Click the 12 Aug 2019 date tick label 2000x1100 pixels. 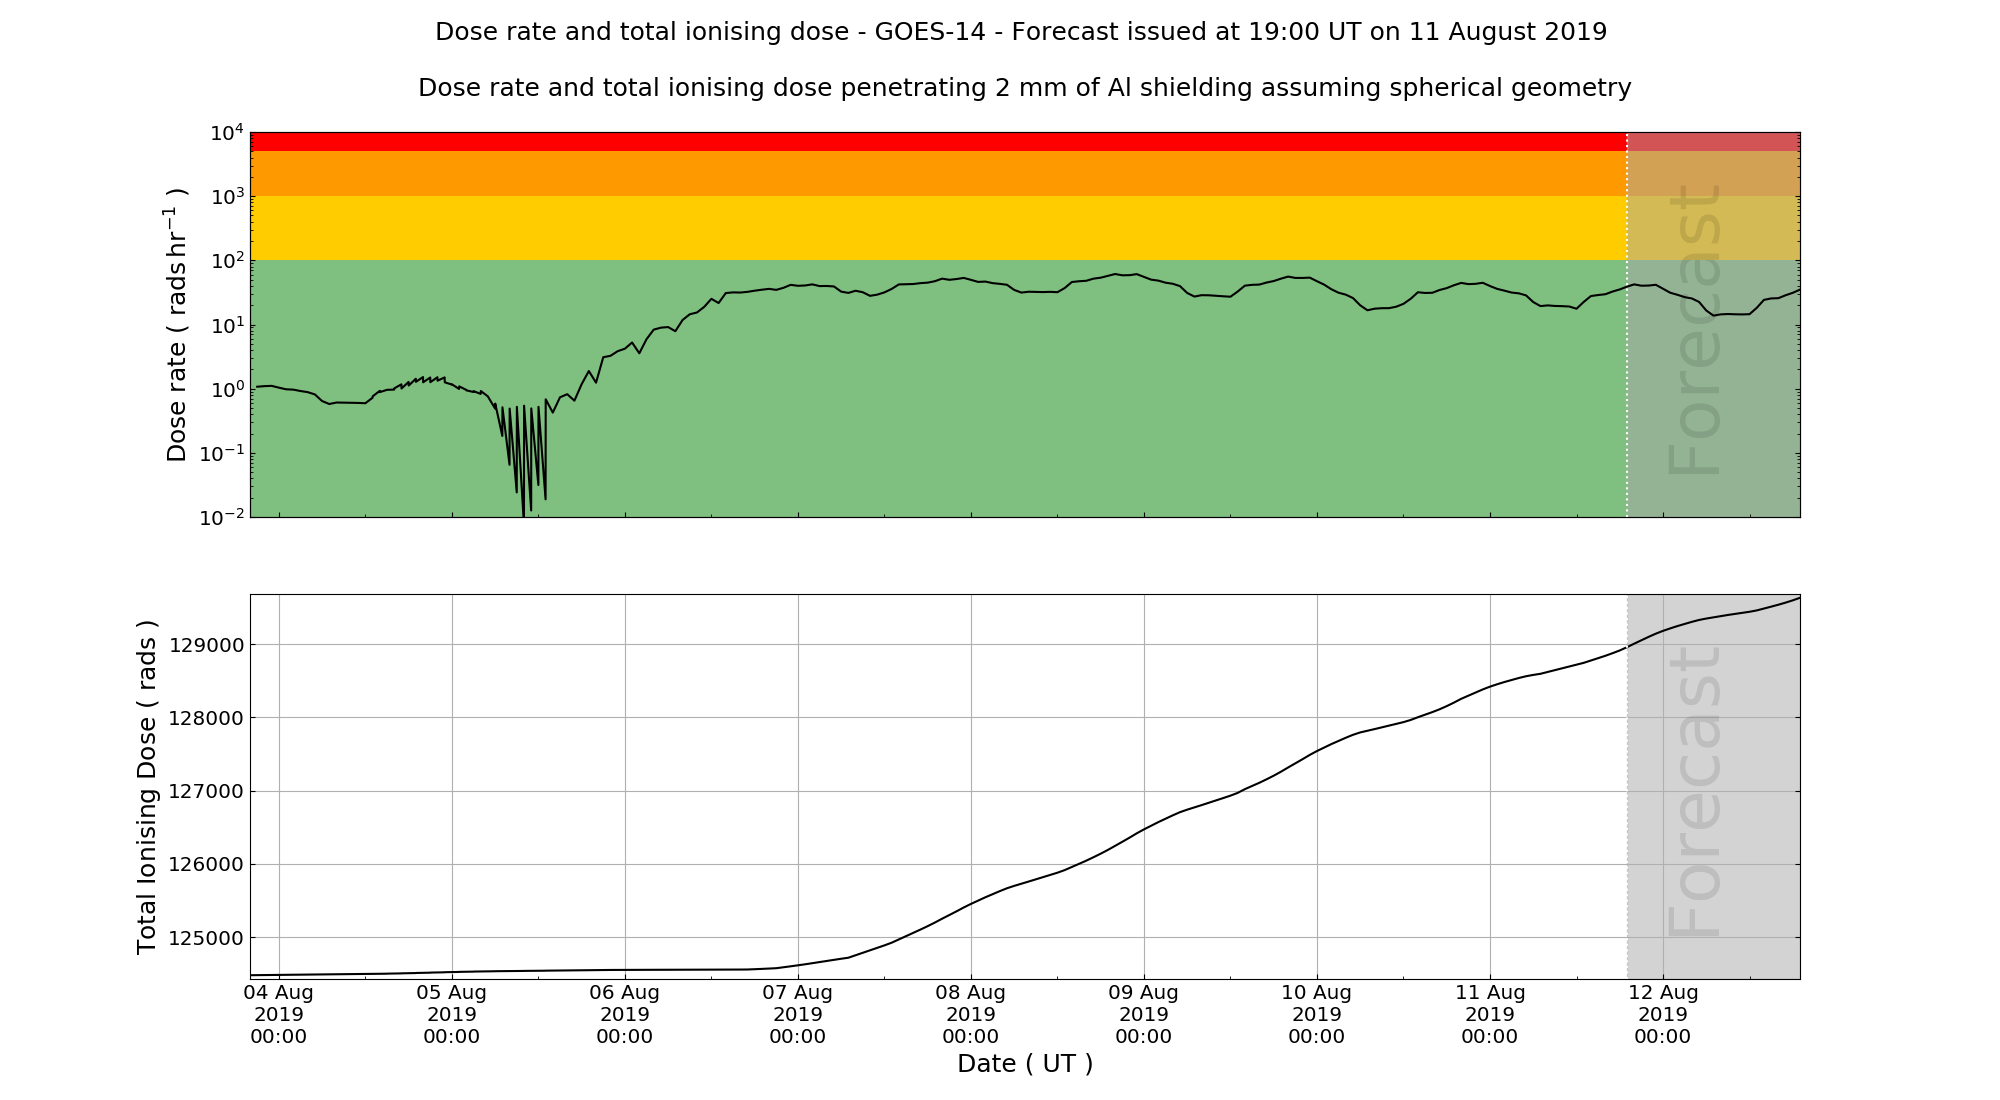tap(1663, 1014)
